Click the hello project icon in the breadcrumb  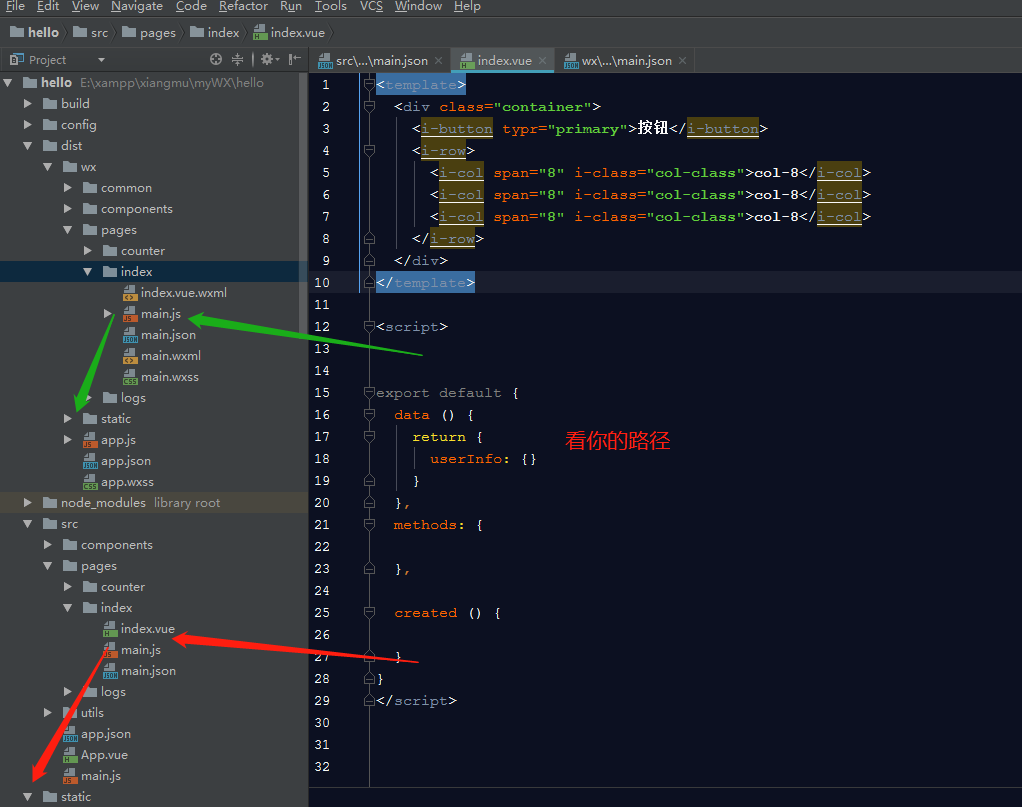16,31
